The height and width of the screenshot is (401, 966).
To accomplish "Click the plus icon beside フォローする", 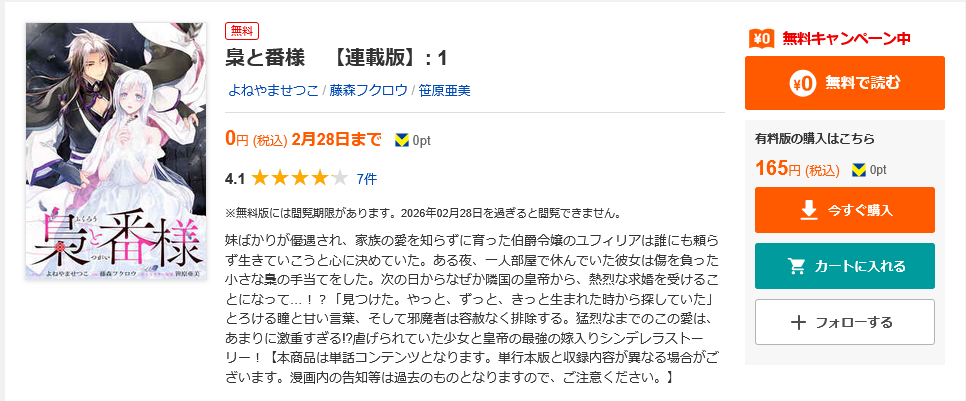I will (x=798, y=322).
